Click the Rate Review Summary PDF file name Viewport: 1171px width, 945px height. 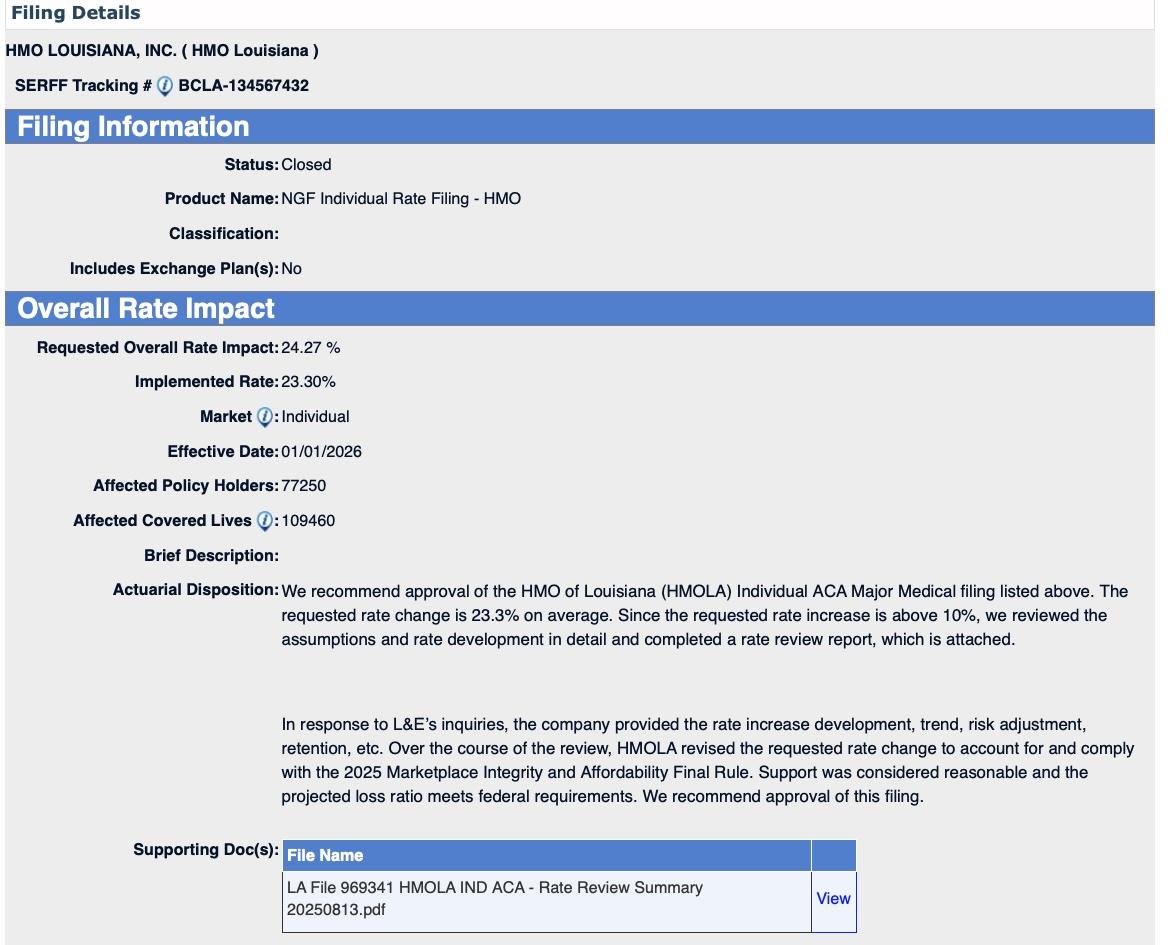pyautogui.click(x=494, y=898)
